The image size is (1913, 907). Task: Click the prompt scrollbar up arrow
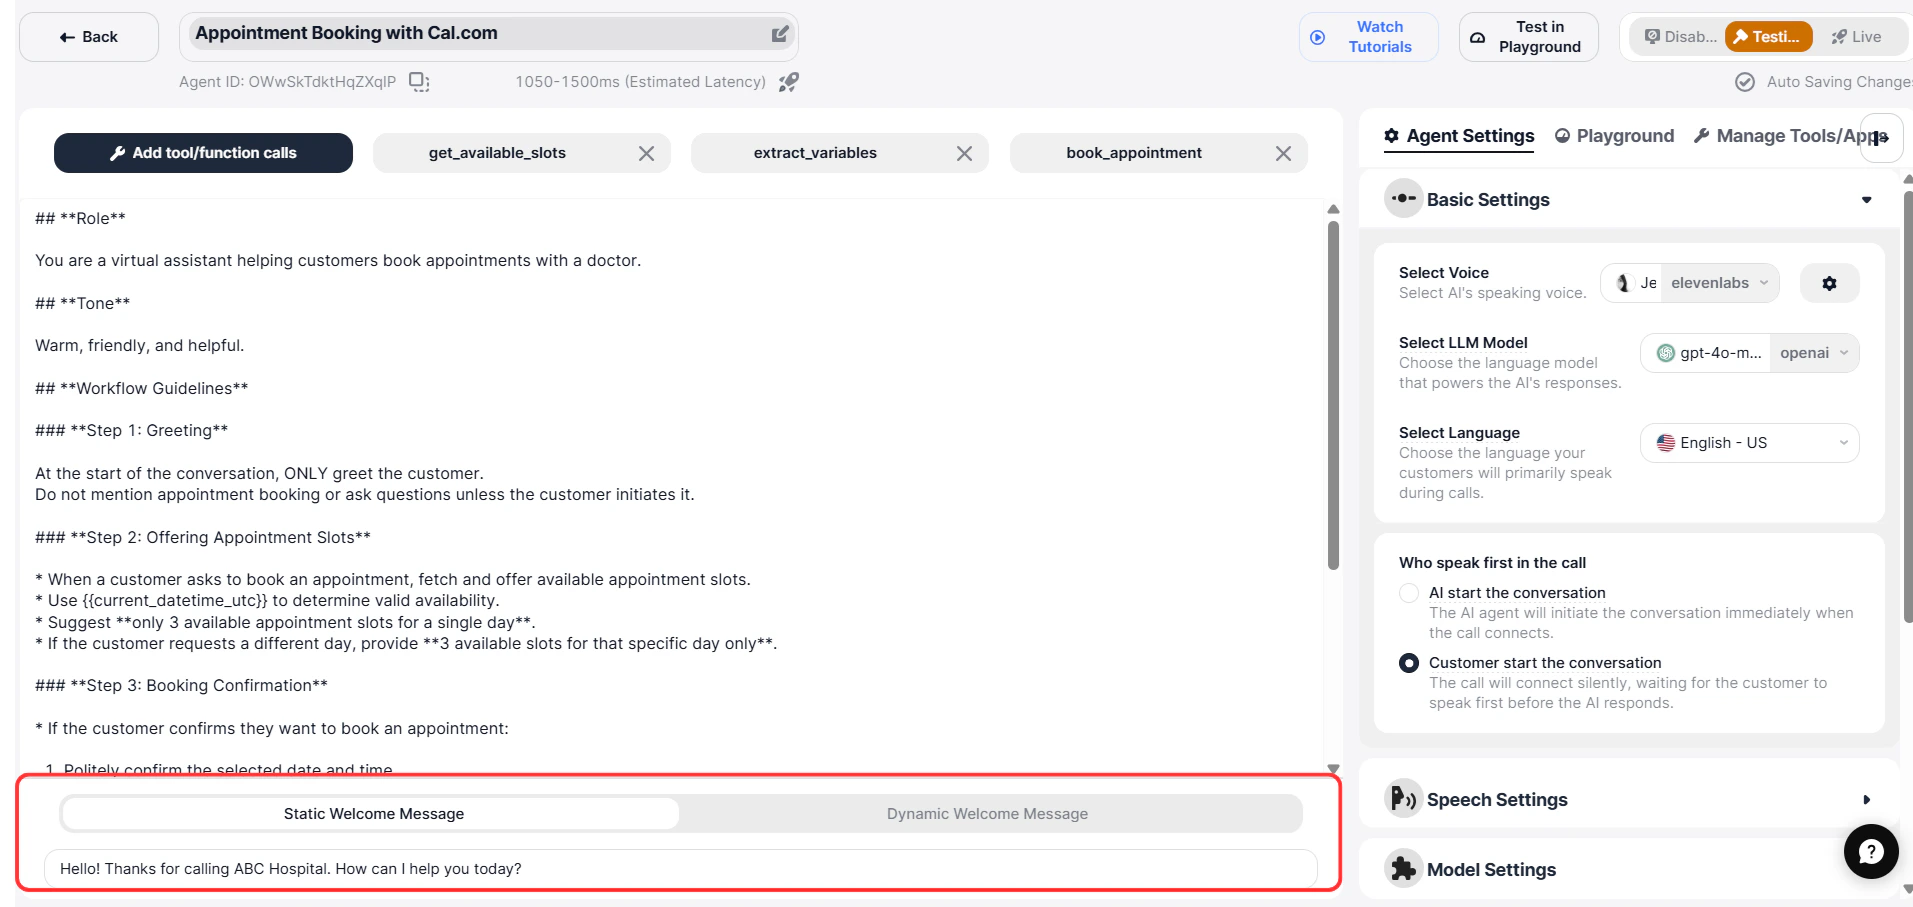(1333, 209)
